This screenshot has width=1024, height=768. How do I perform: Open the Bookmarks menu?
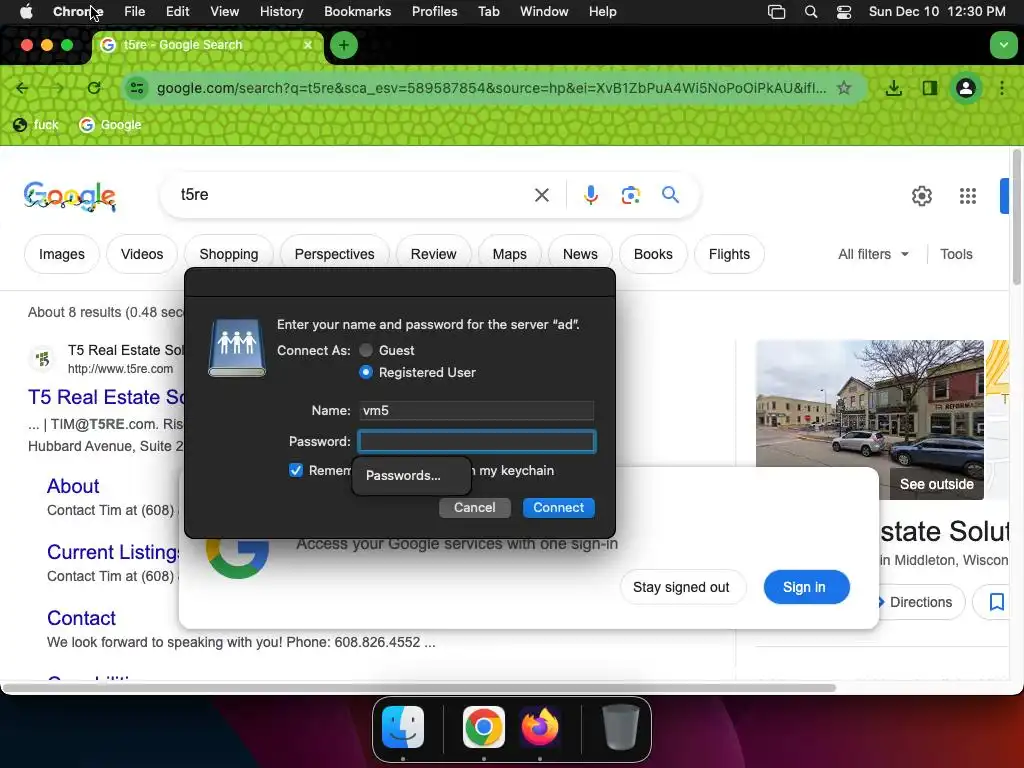coord(357,12)
